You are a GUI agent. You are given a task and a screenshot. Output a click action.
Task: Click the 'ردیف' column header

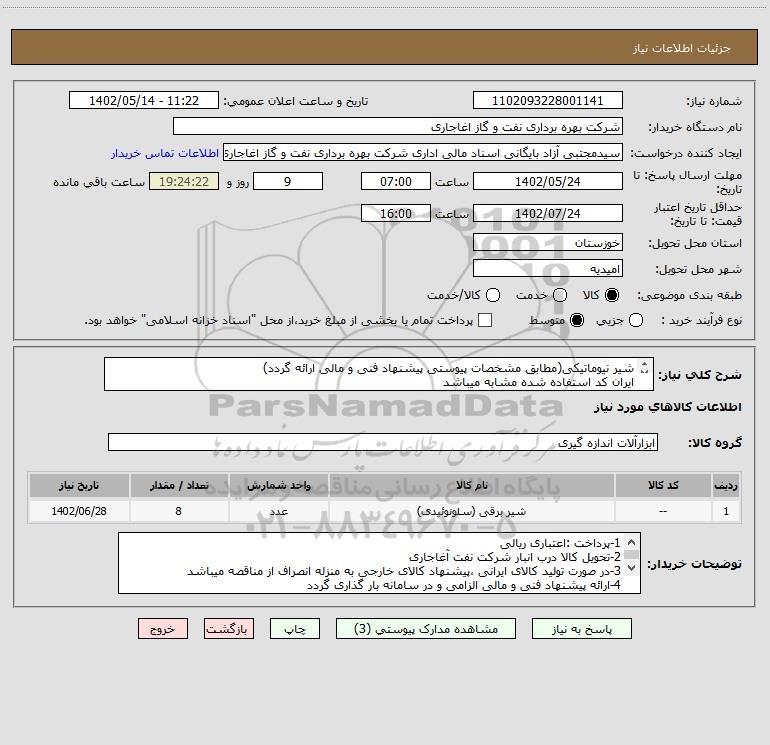coord(726,486)
